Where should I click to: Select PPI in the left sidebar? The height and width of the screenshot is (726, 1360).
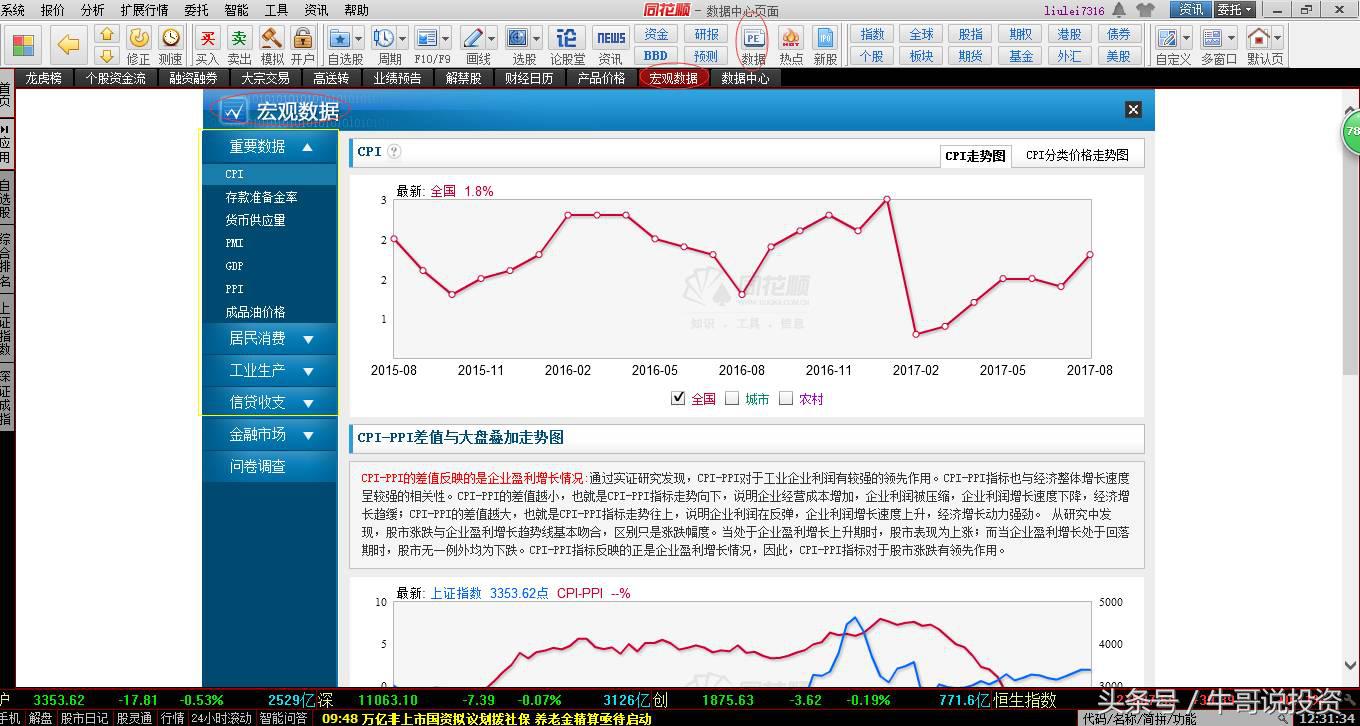click(234, 288)
